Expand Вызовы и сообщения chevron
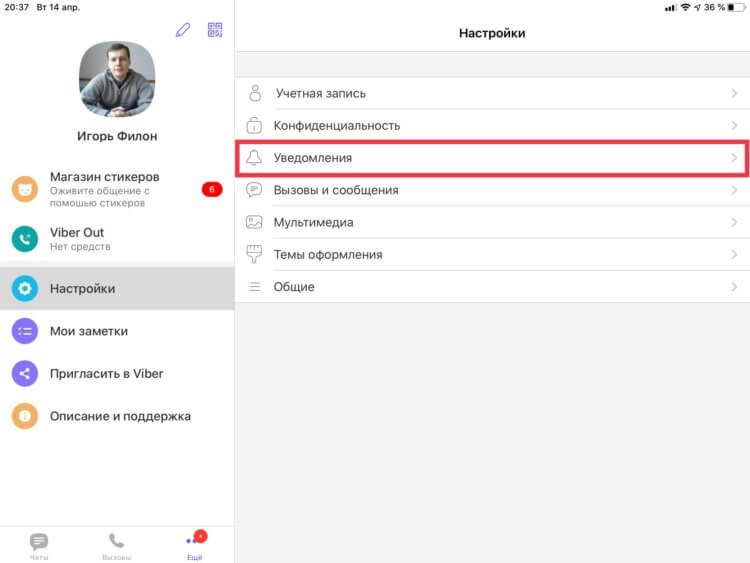The image size is (750, 563). point(734,190)
